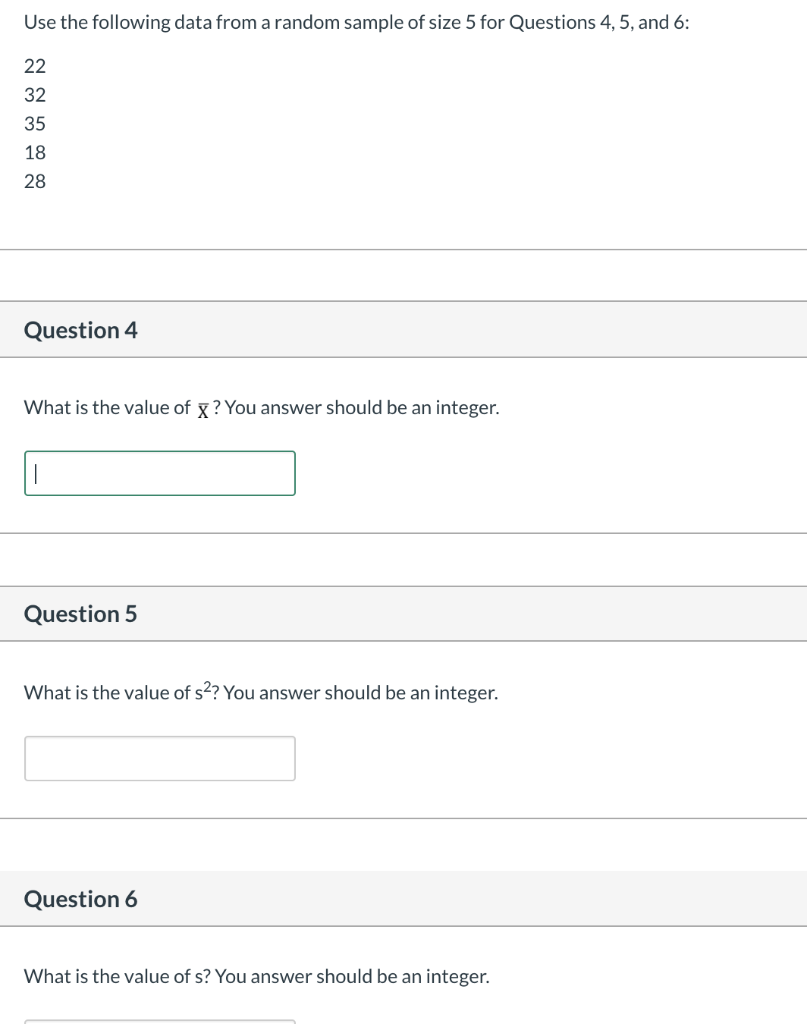Click Question 4 instruction sentence
The width and height of the screenshot is (807, 1024).
coord(261,407)
